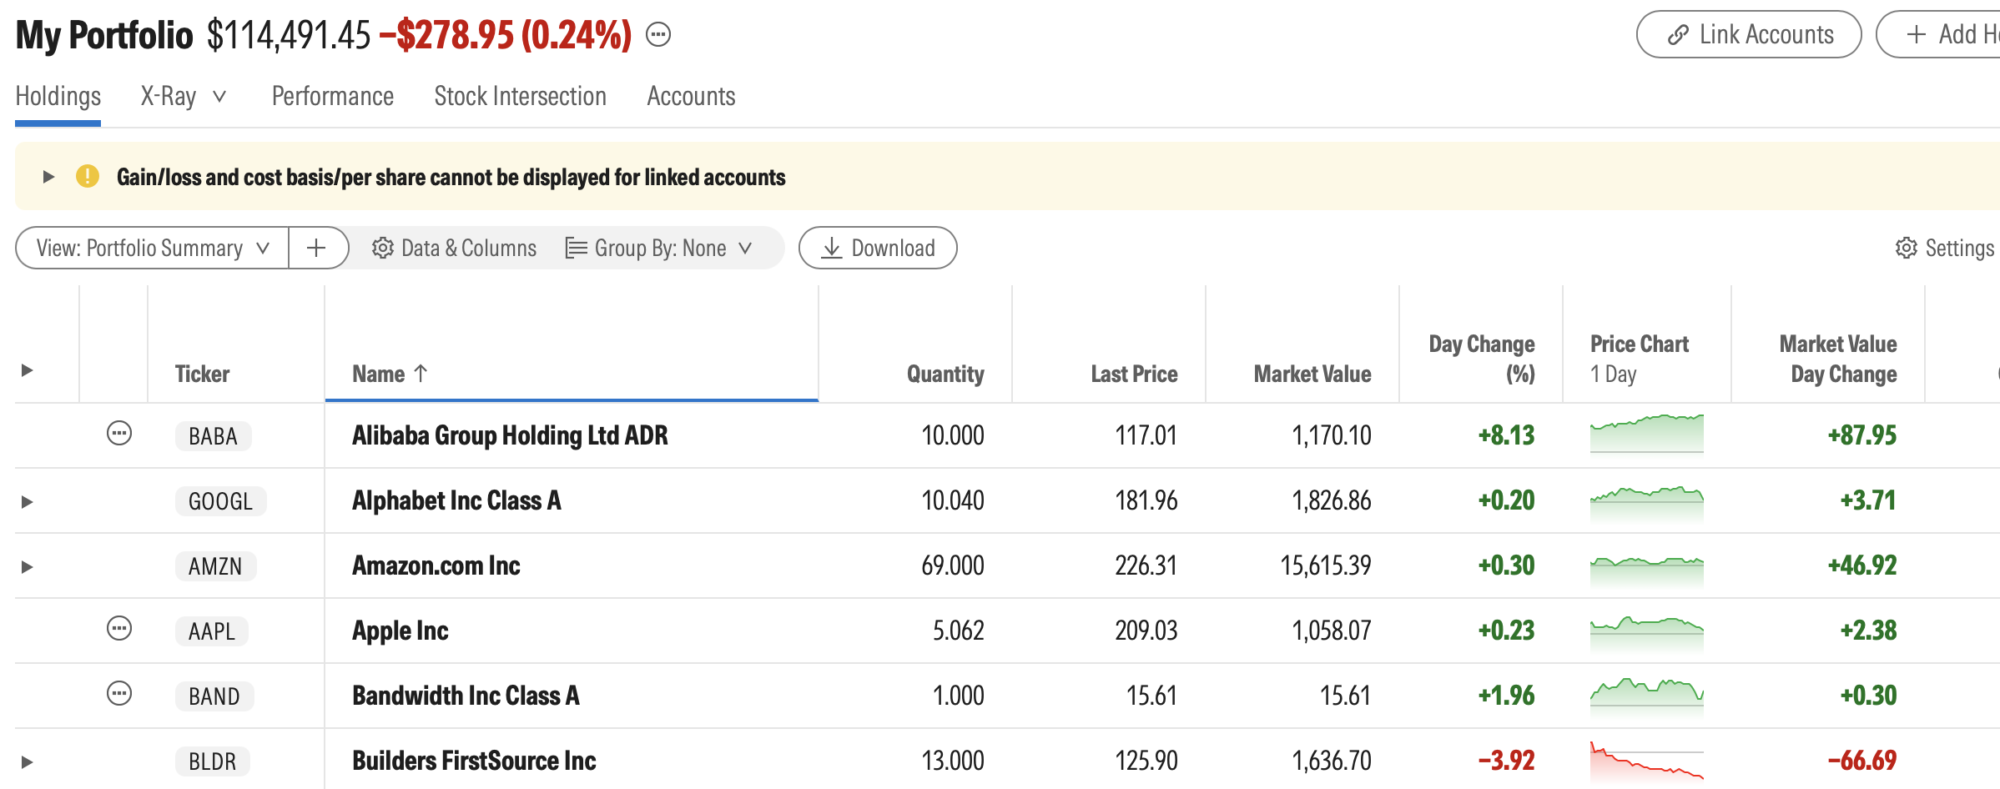Click the BLDR ticker chip

click(213, 761)
